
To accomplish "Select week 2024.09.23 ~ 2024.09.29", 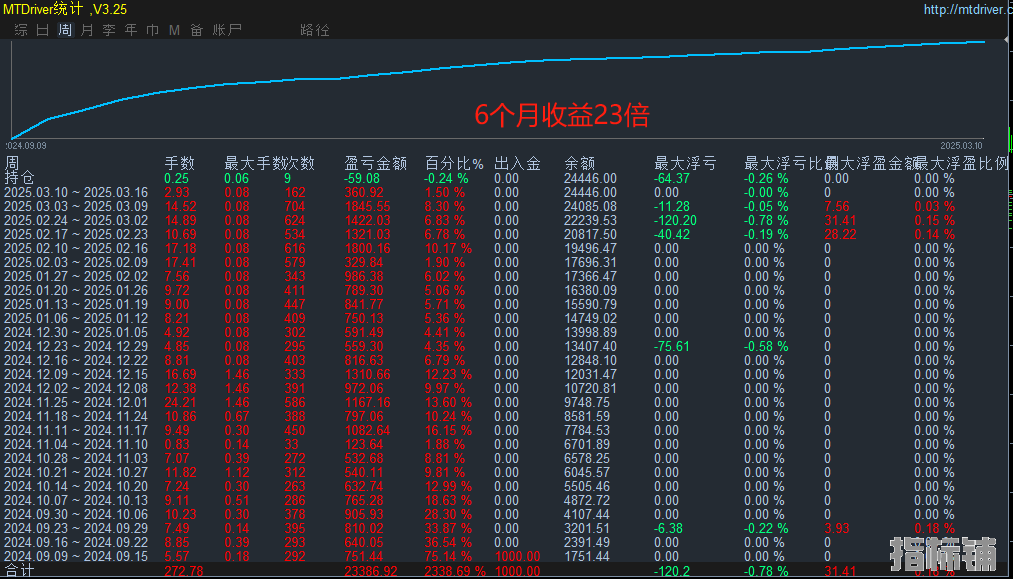I will (x=76, y=529).
